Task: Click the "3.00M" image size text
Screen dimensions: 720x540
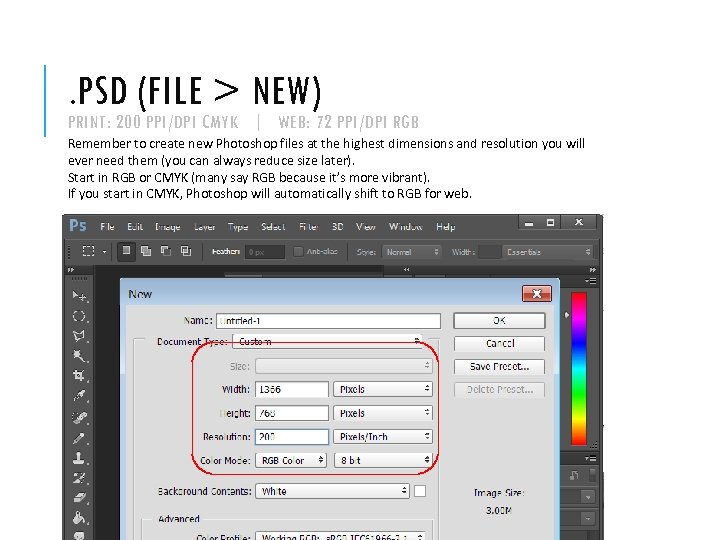Action: (499, 510)
